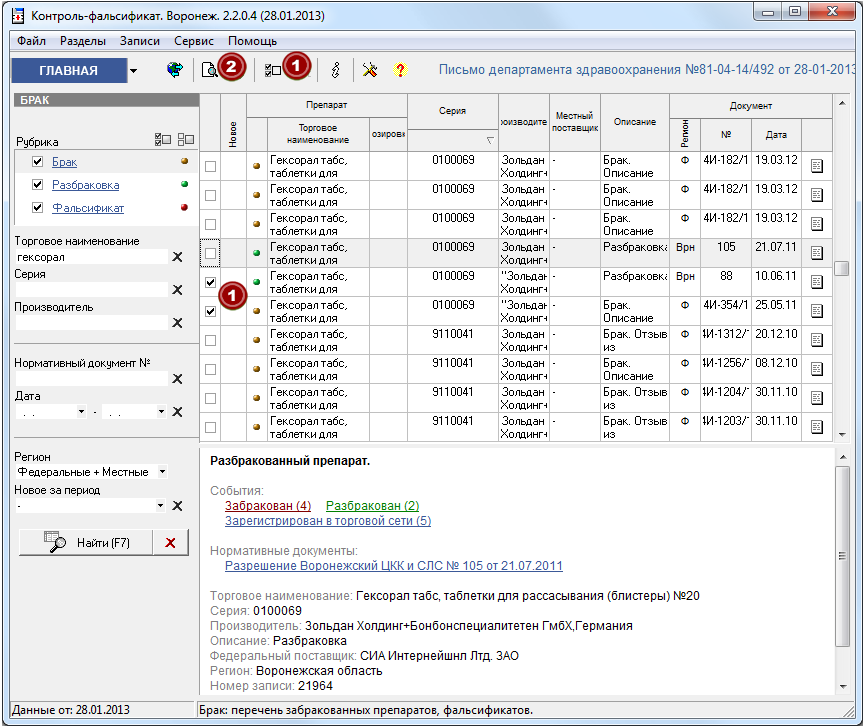Open document icon for row dated 08.12.10
The width and height of the screenshot is (864, 726).
click(817, 369)
